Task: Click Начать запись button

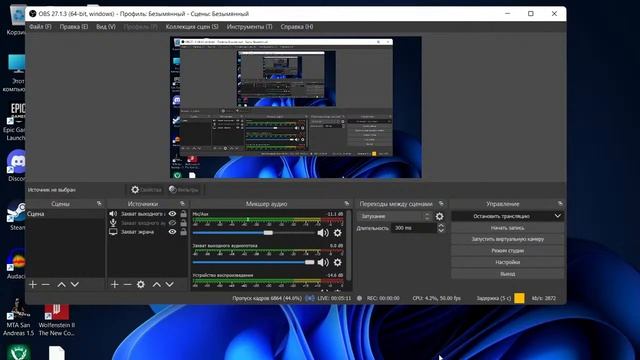Action: pos(508,228)
